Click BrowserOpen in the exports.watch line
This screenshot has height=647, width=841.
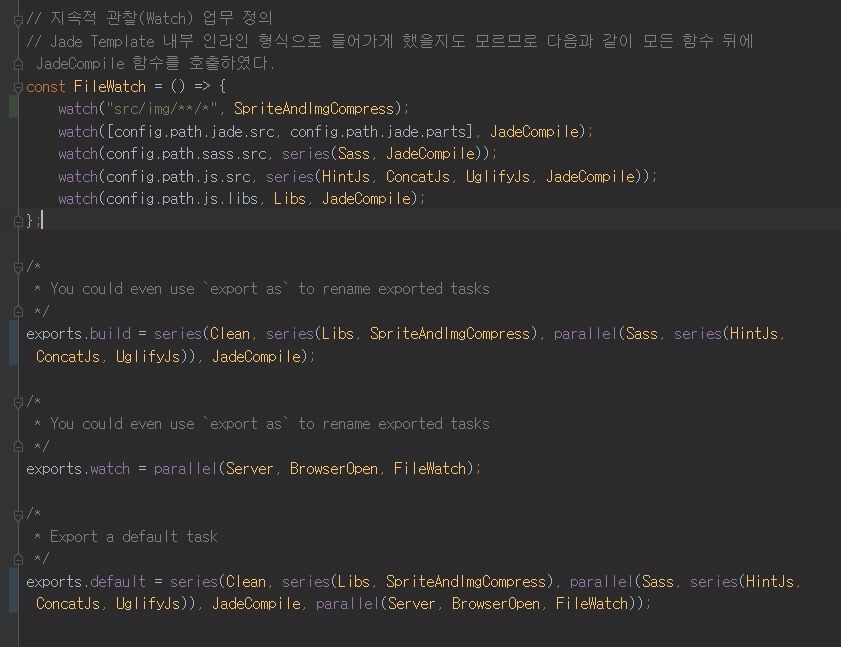point(337,468)
